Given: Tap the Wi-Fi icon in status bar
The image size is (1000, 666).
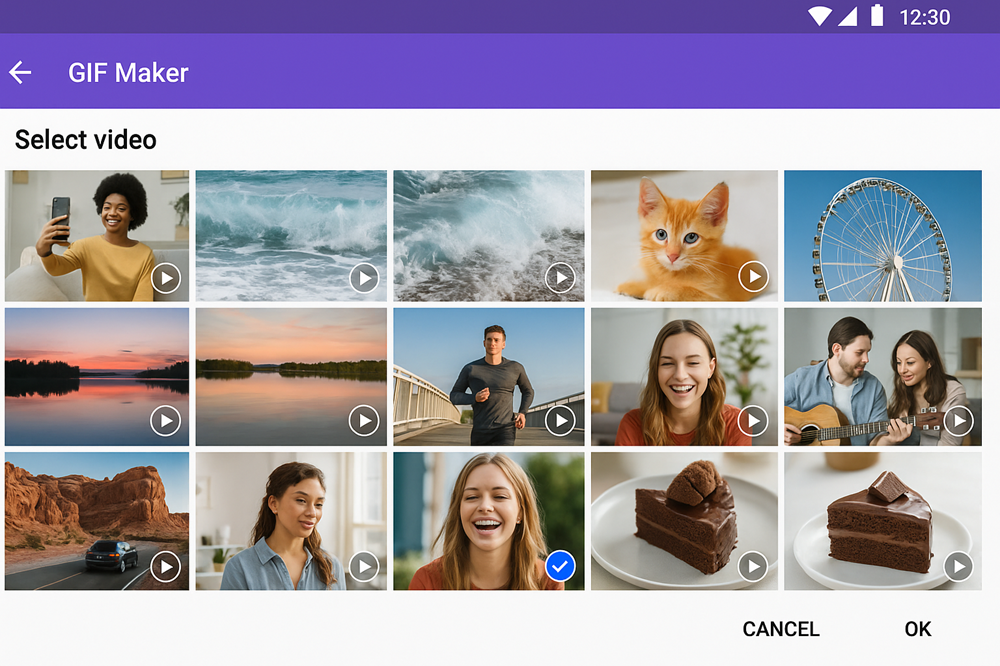Looking at the screenshot, I should pos(820,16).
